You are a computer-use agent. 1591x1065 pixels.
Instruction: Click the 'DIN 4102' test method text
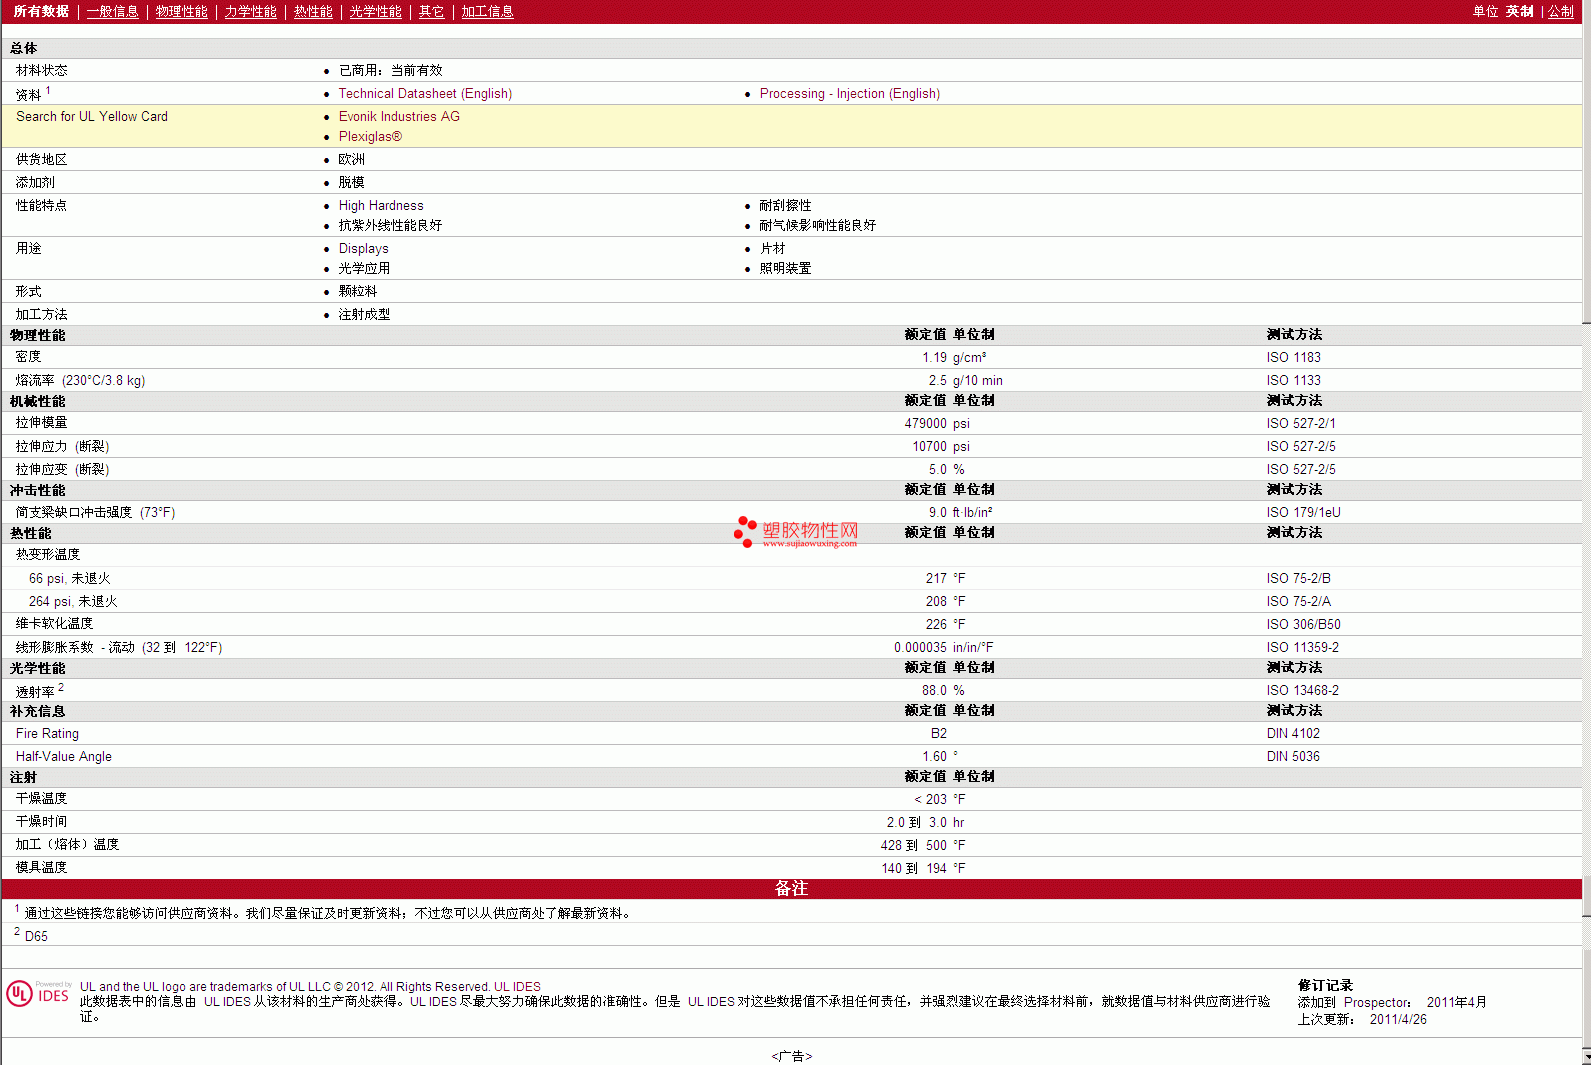(1293, 733)
